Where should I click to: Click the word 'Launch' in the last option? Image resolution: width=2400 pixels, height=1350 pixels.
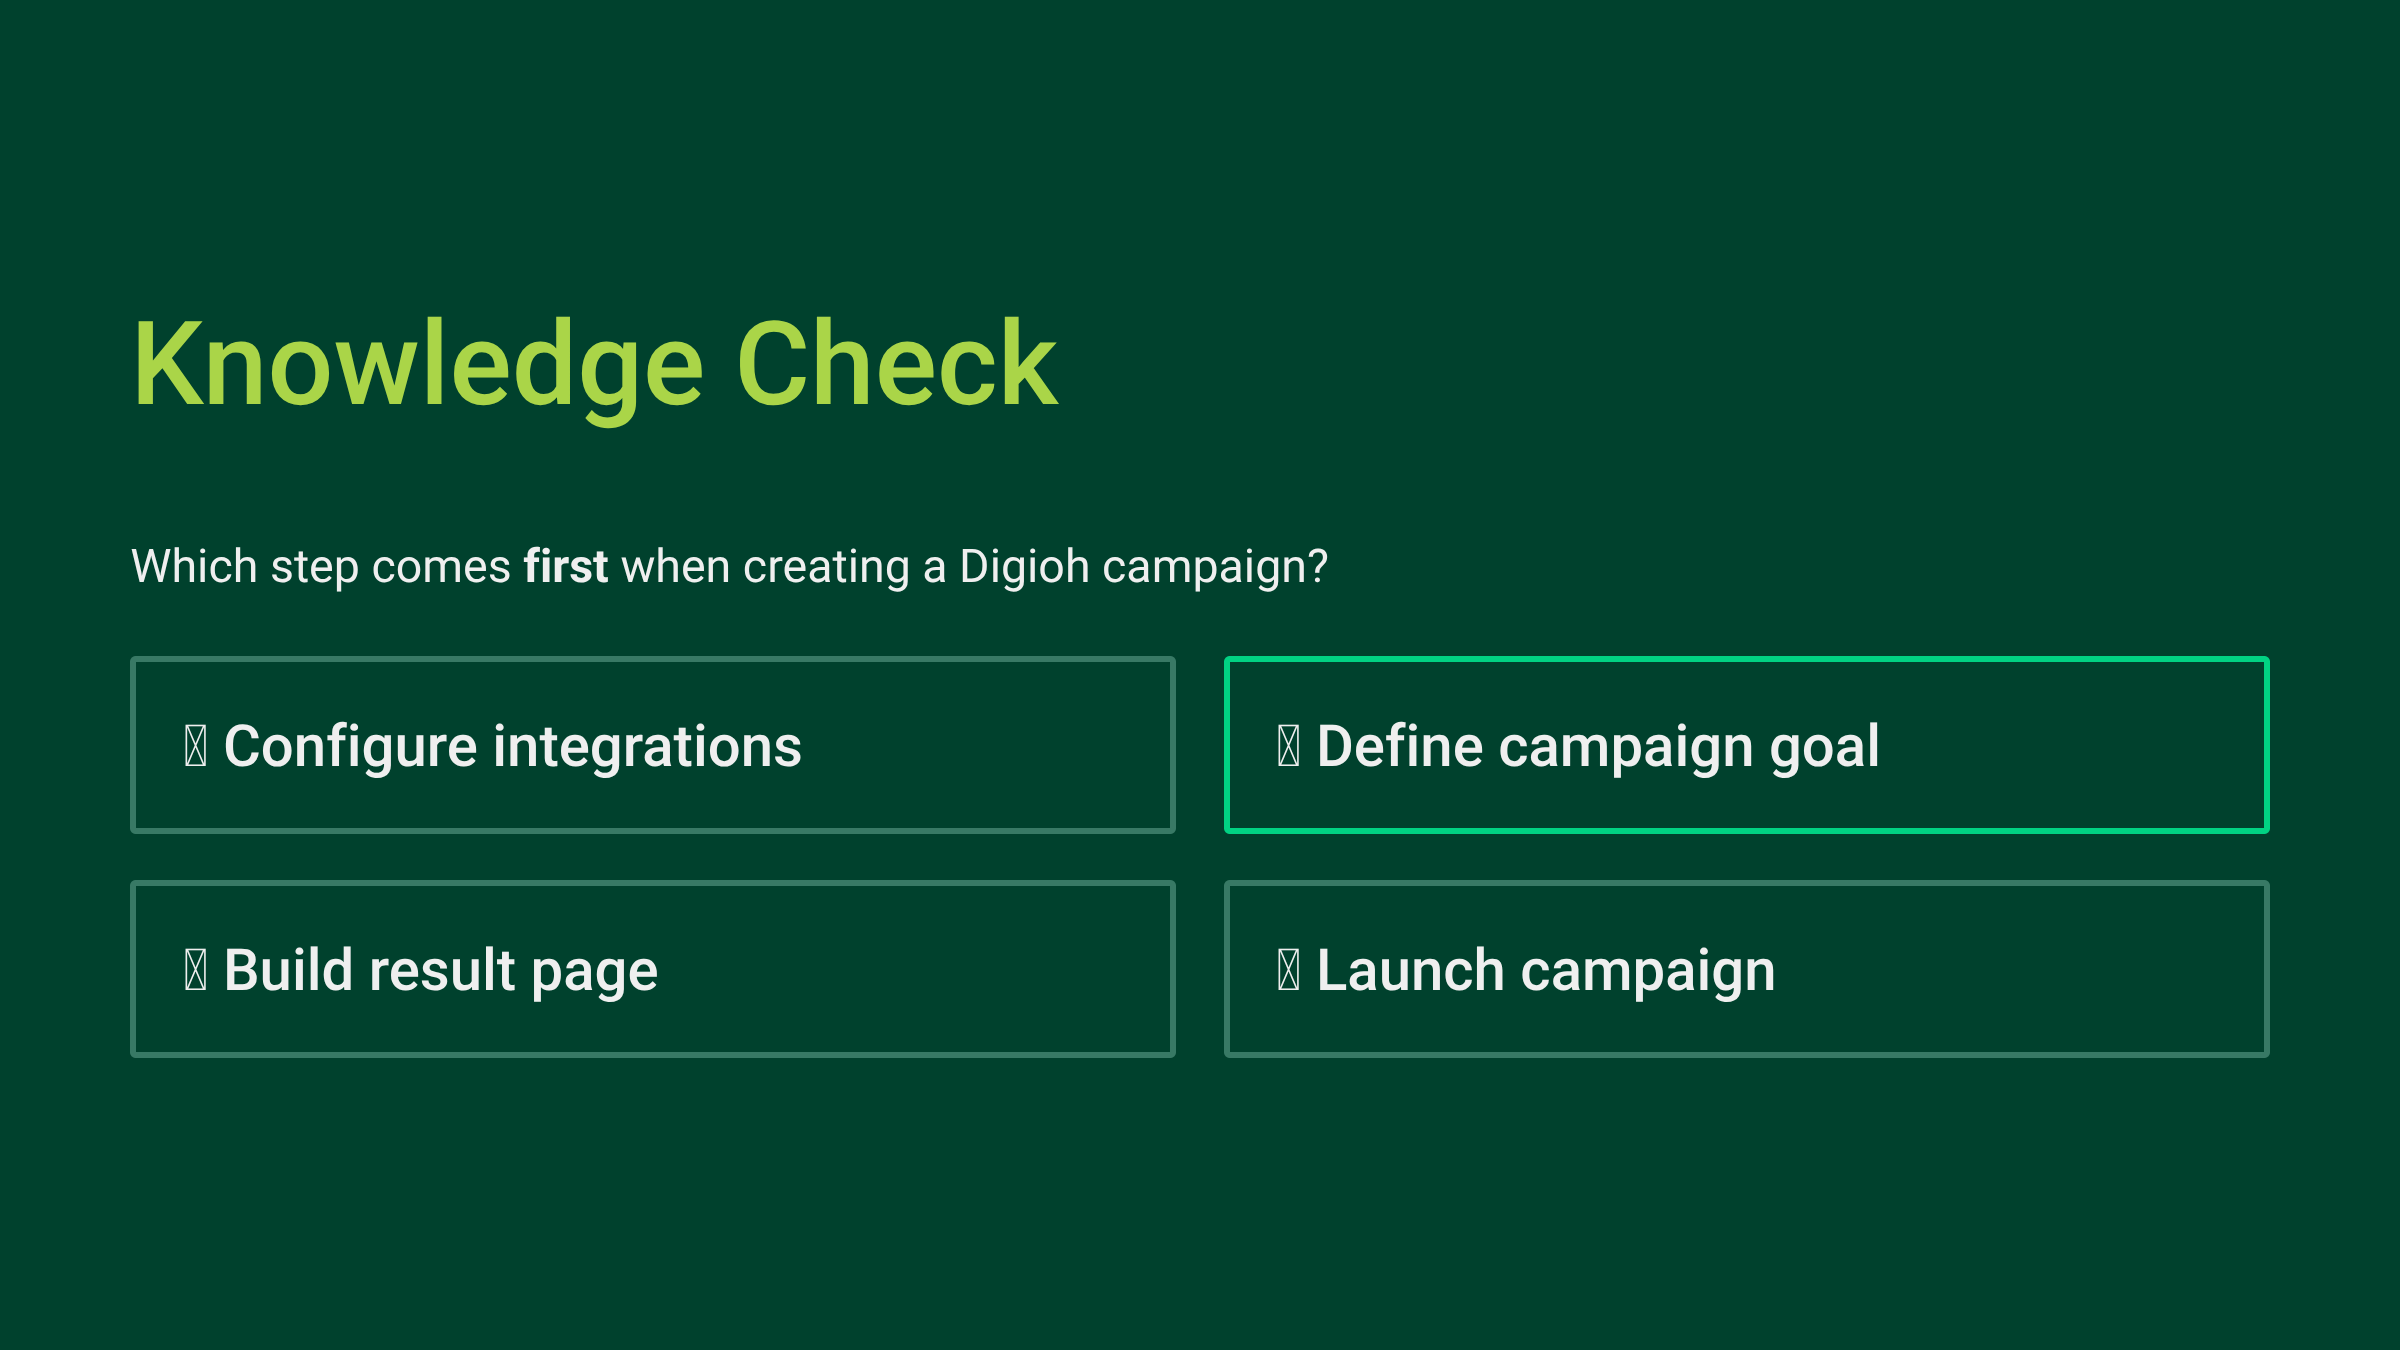tap(1410, 971)
